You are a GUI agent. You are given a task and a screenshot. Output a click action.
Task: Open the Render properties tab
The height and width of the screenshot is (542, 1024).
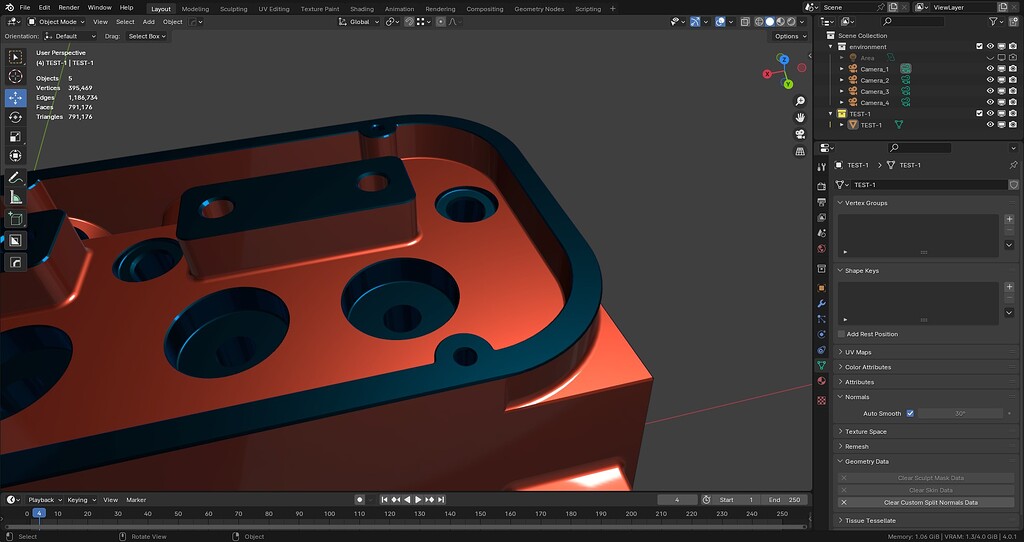(822, 186)
